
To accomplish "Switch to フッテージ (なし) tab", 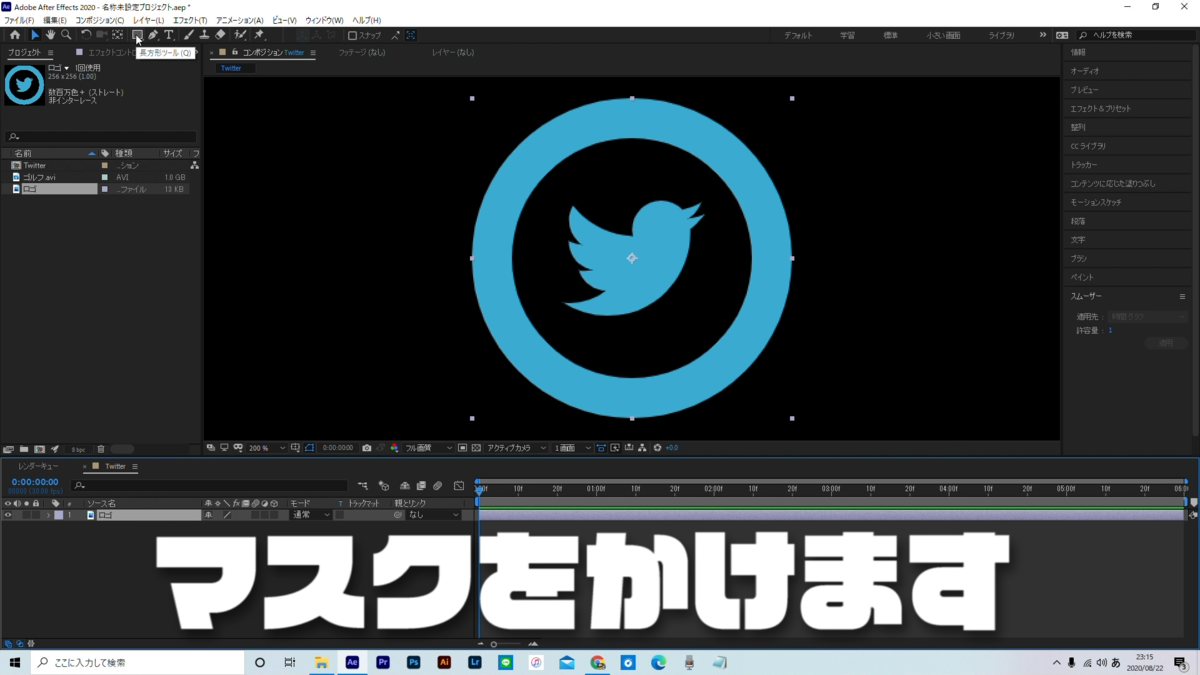I will point(361,52).
